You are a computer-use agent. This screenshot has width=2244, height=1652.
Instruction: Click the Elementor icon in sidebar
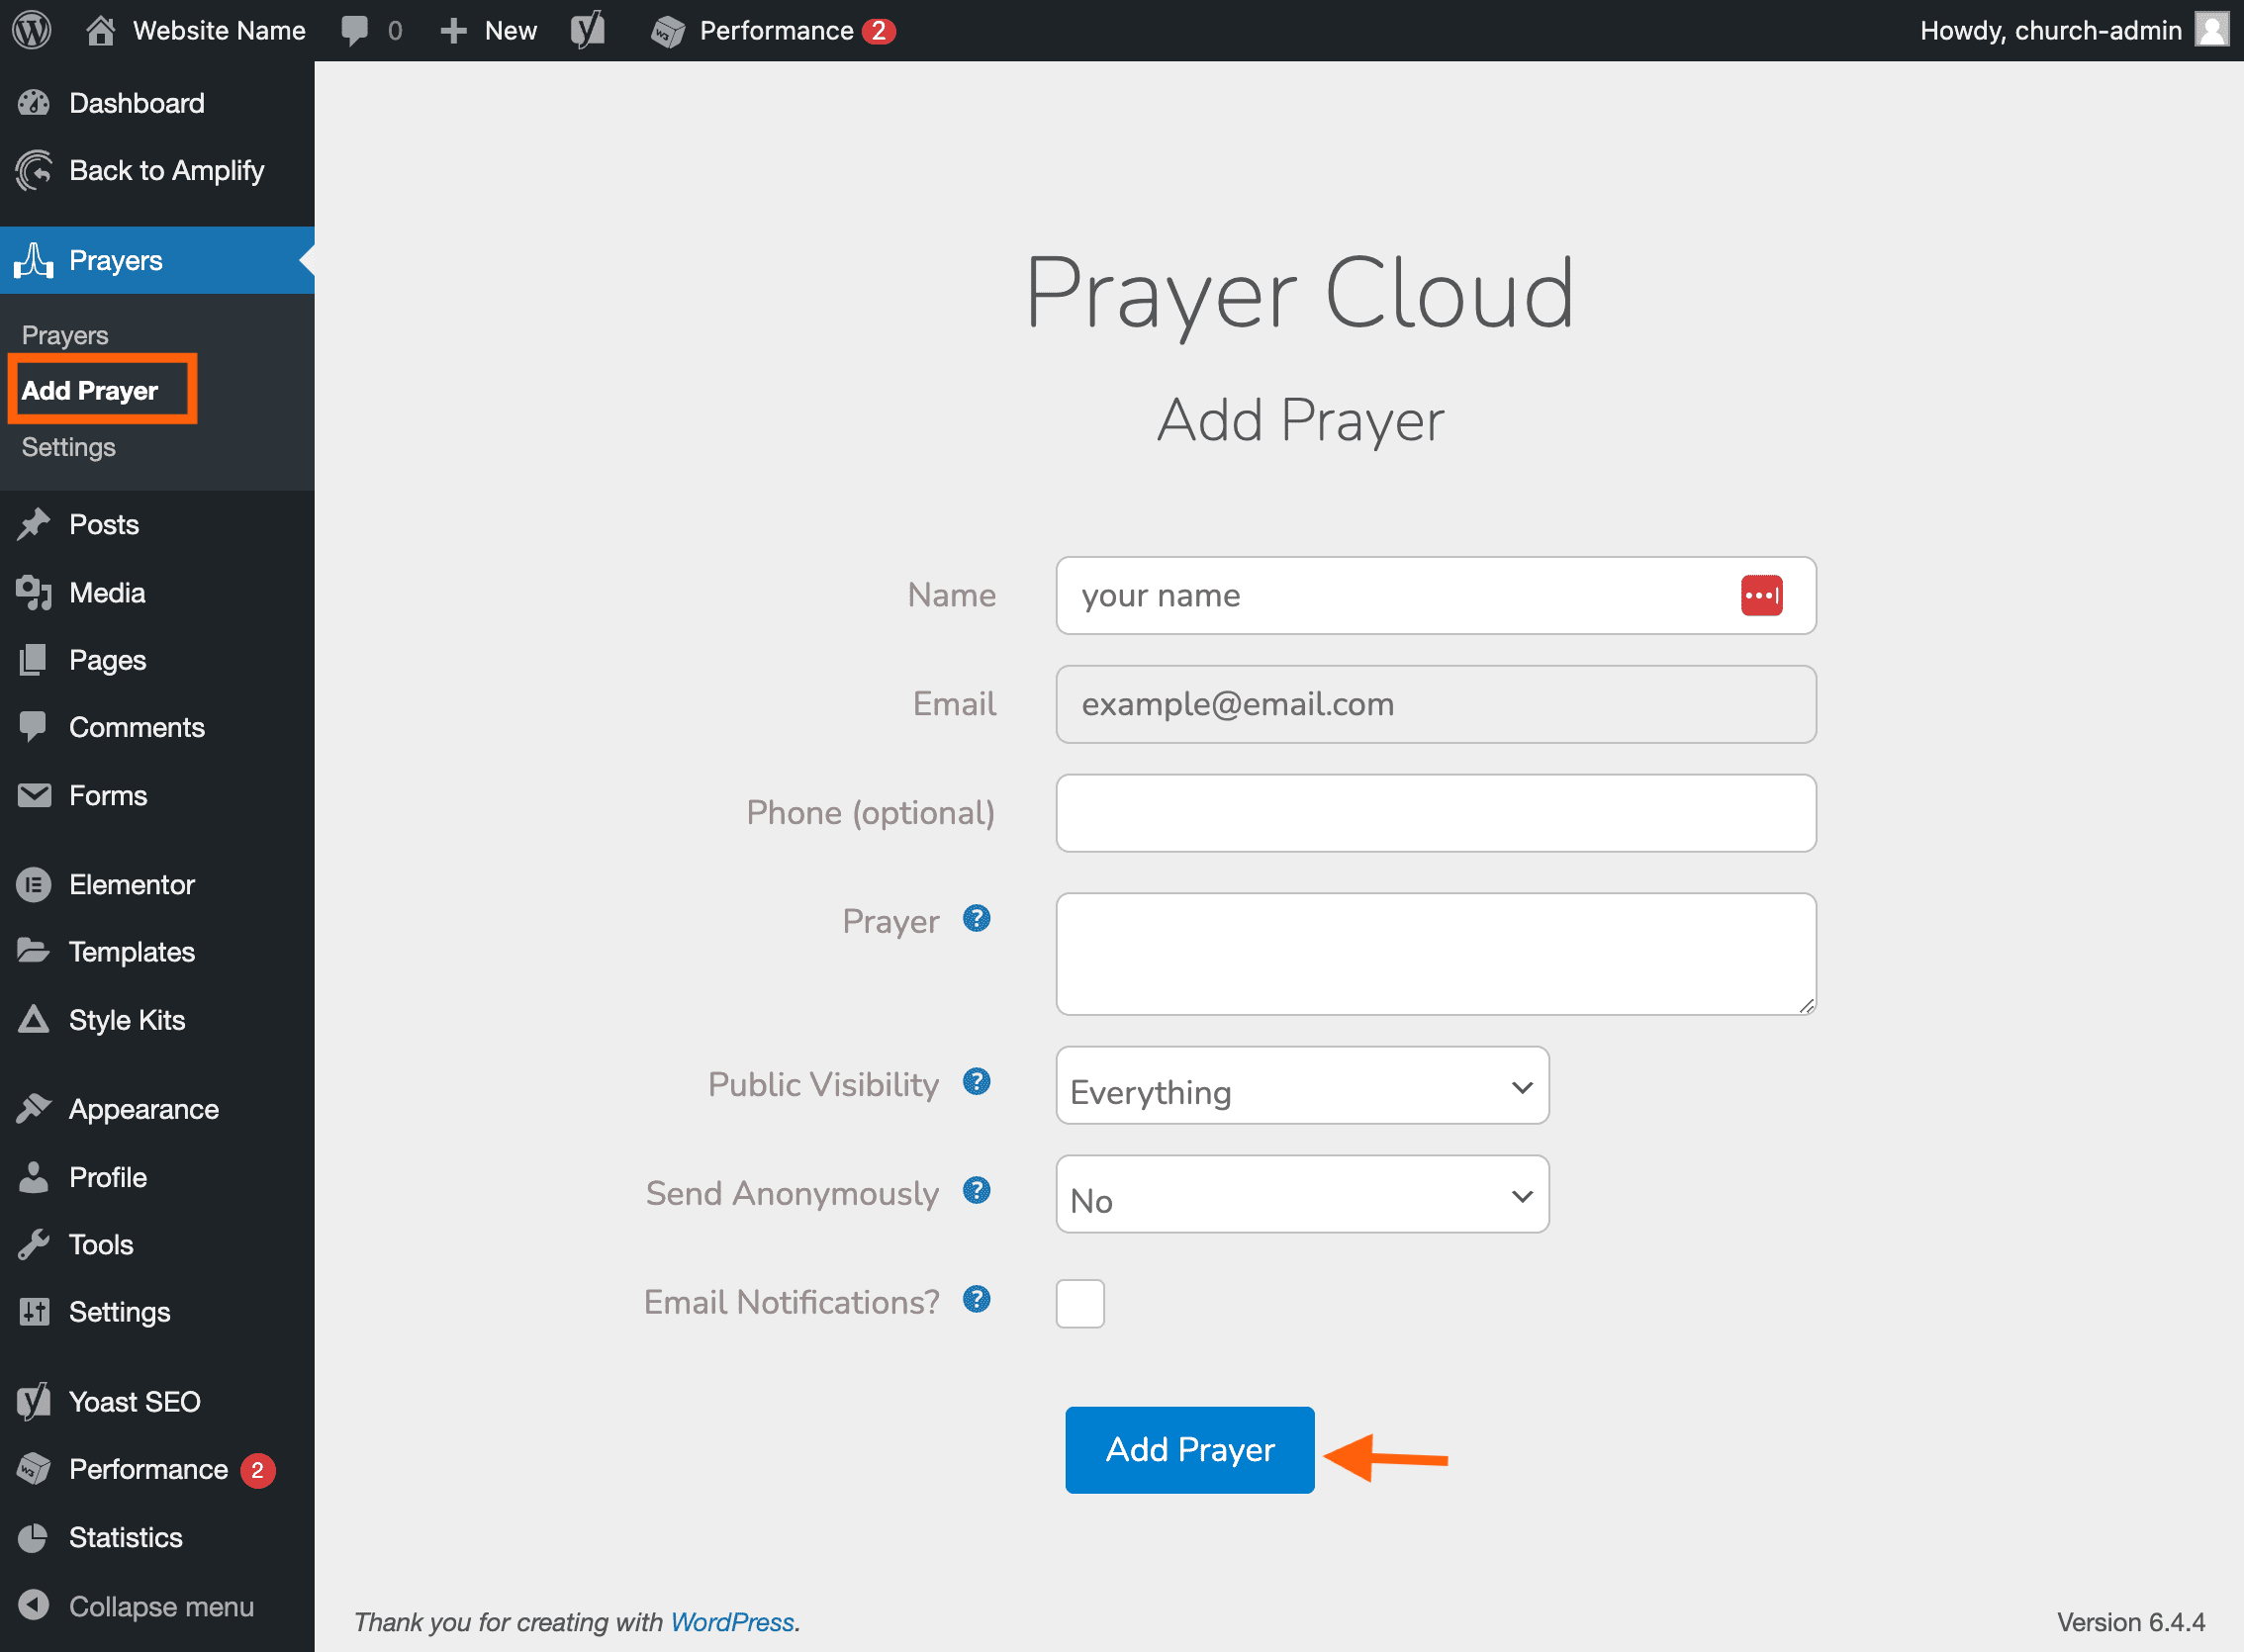point(34,884)
